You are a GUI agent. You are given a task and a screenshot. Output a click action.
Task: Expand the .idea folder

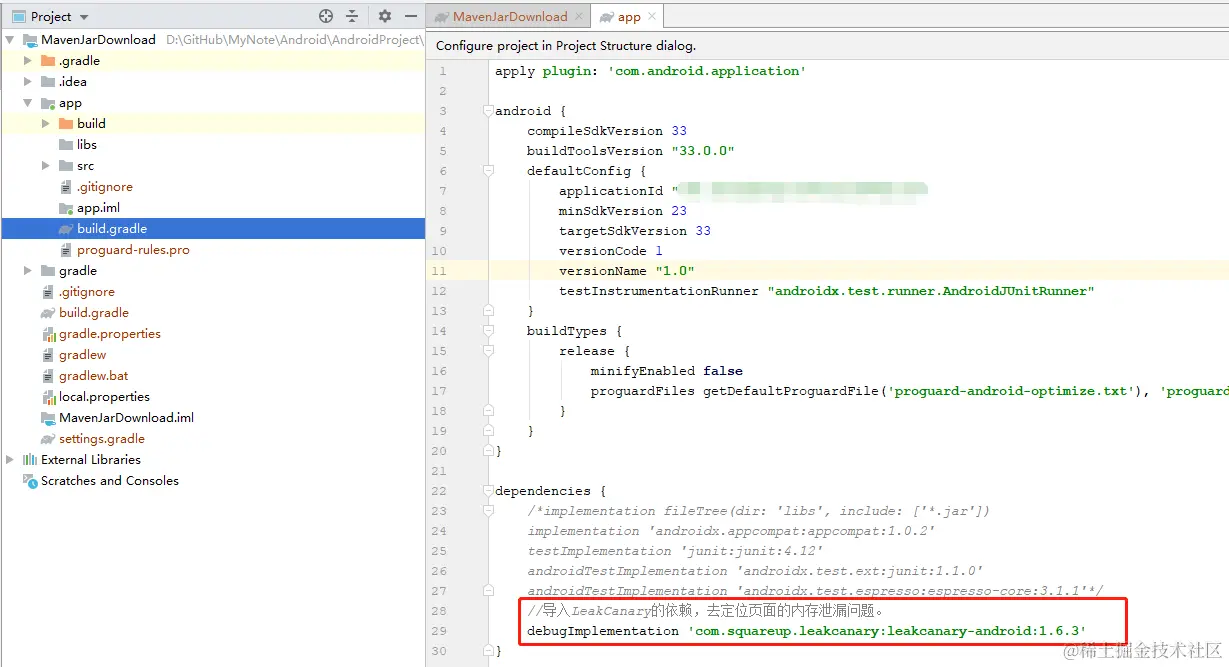[x=28, y=82]
